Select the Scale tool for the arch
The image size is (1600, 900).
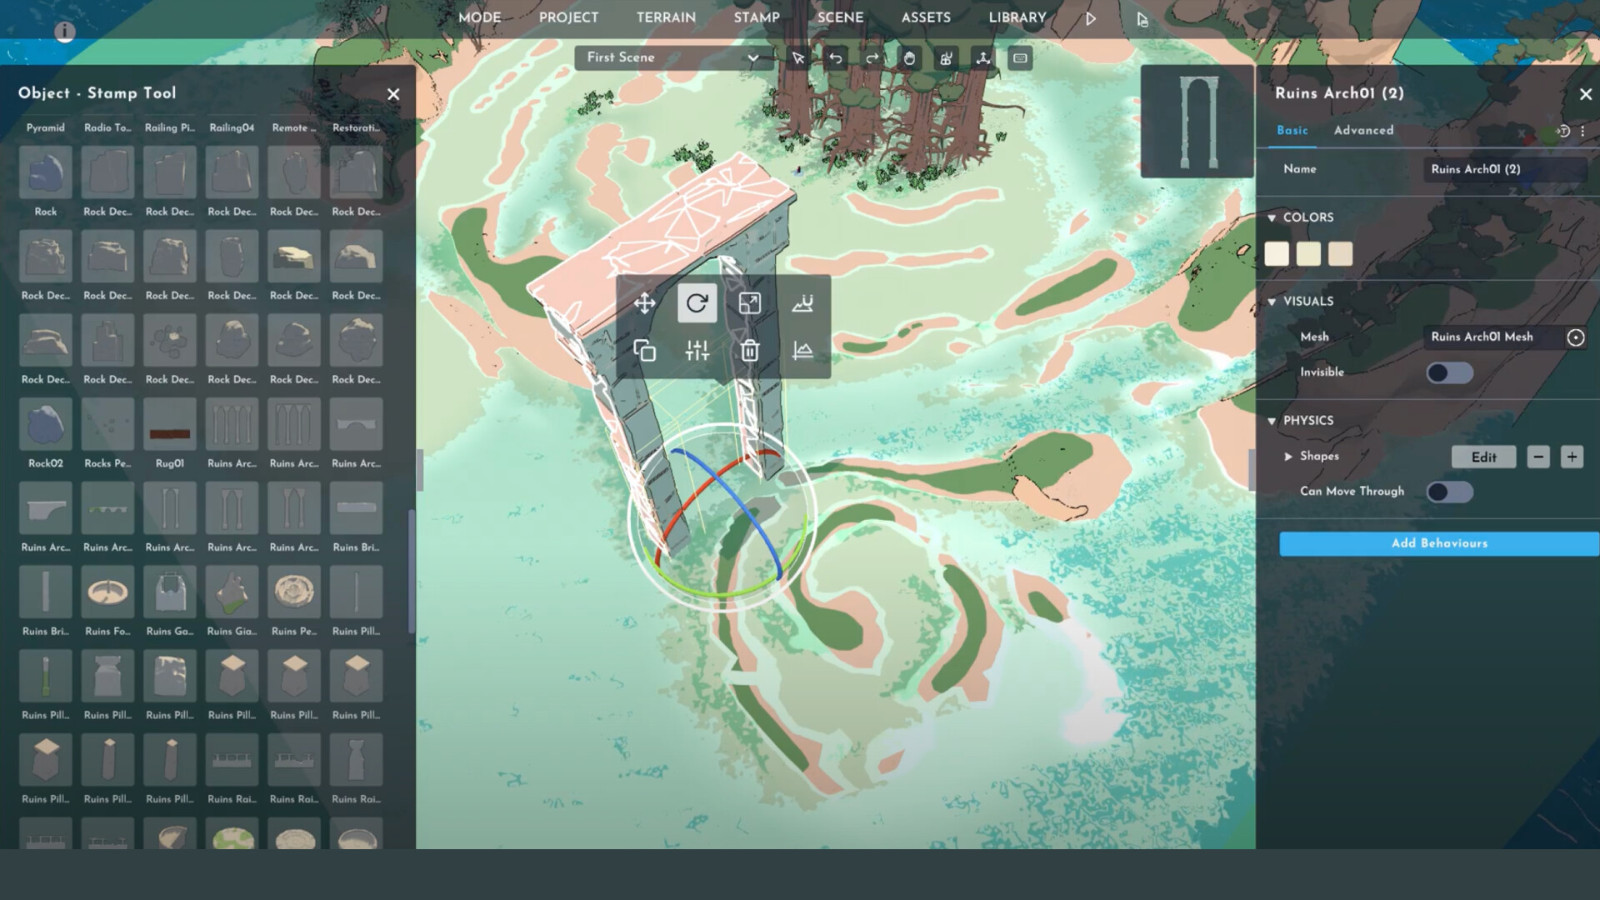coord(749,302)
